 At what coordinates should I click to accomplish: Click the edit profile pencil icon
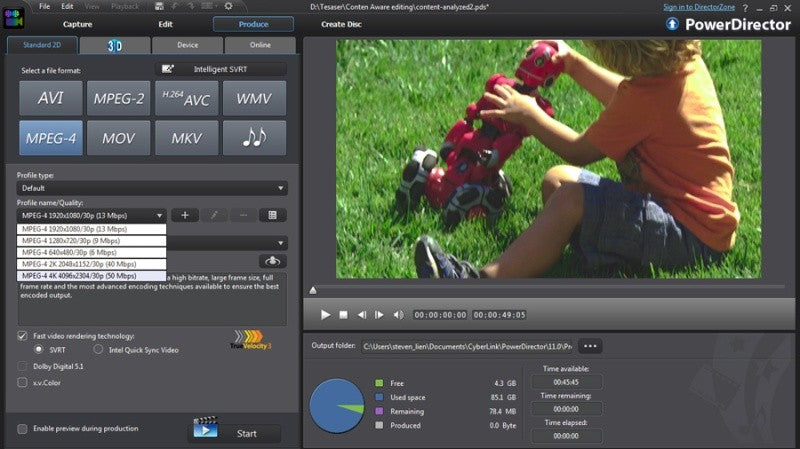214,215
